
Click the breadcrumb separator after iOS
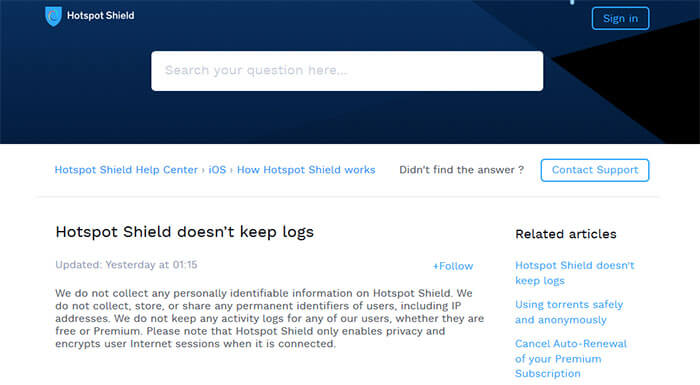231,170
